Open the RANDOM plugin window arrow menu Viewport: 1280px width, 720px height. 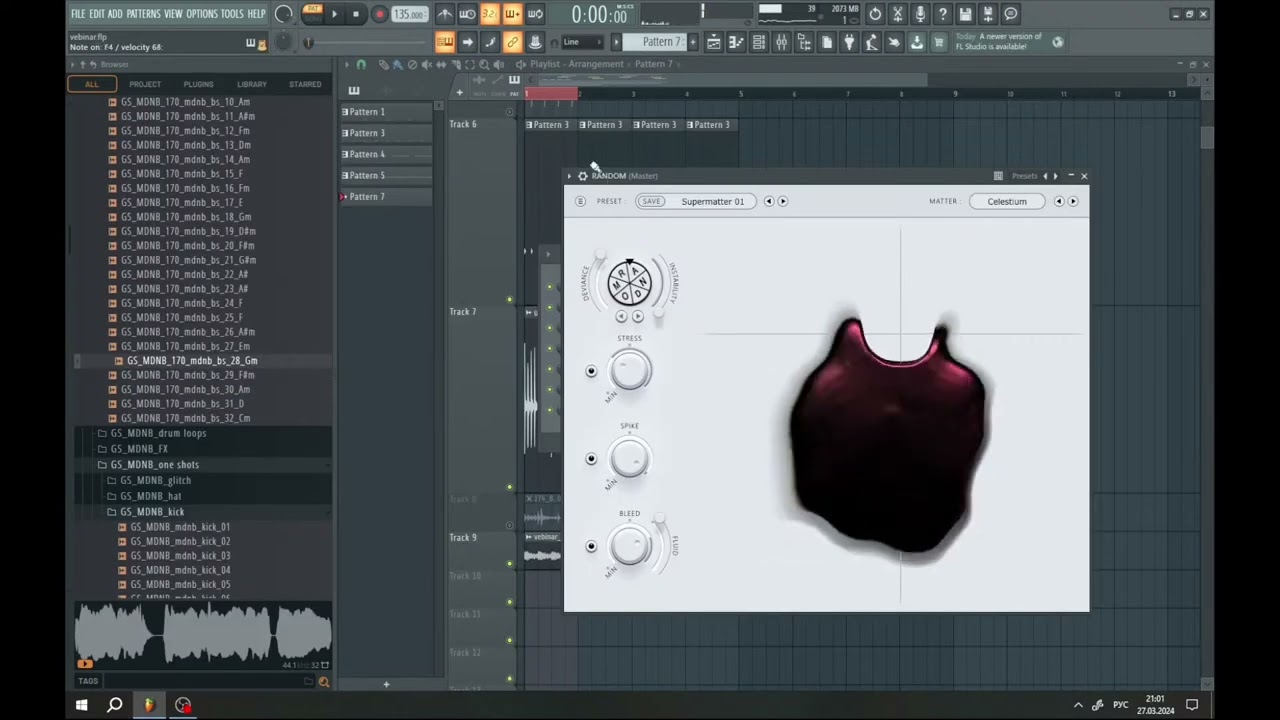570,176
